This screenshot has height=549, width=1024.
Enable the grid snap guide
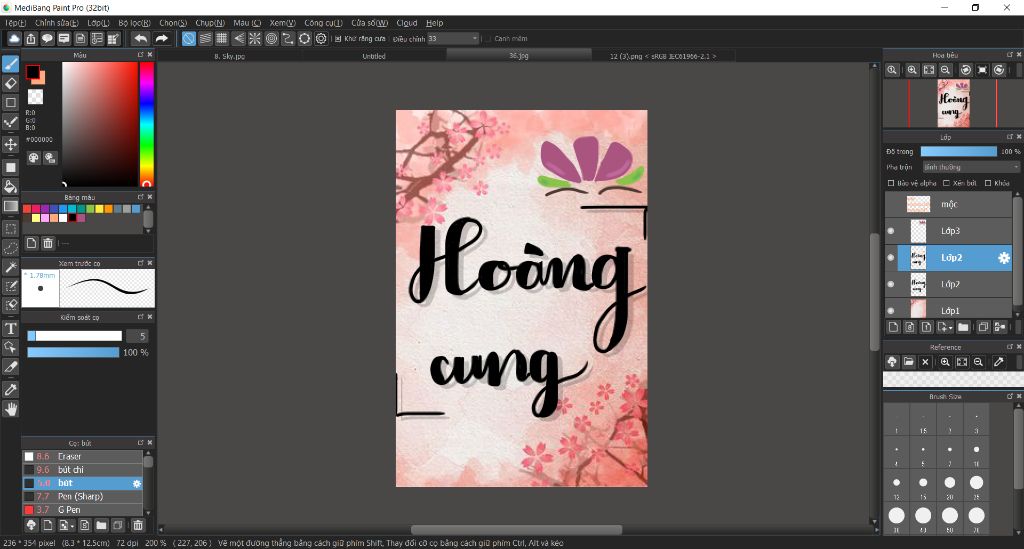point(222,39)
